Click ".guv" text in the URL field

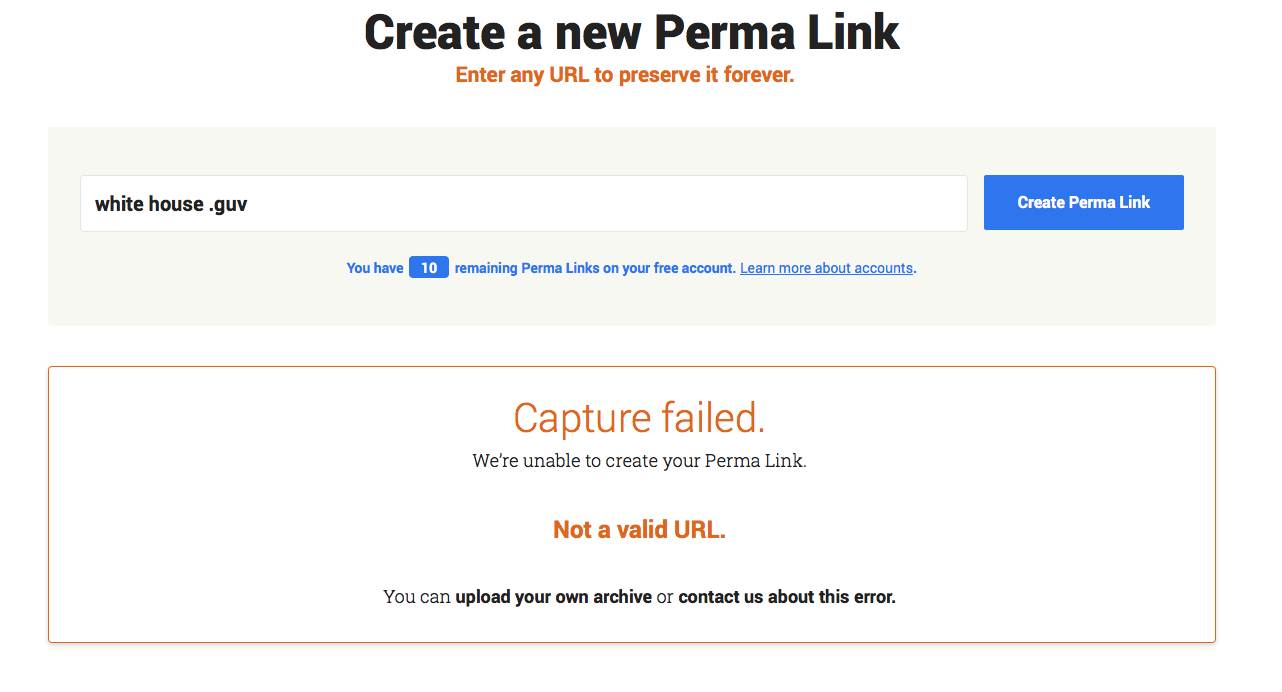click(x=228, y=205)
